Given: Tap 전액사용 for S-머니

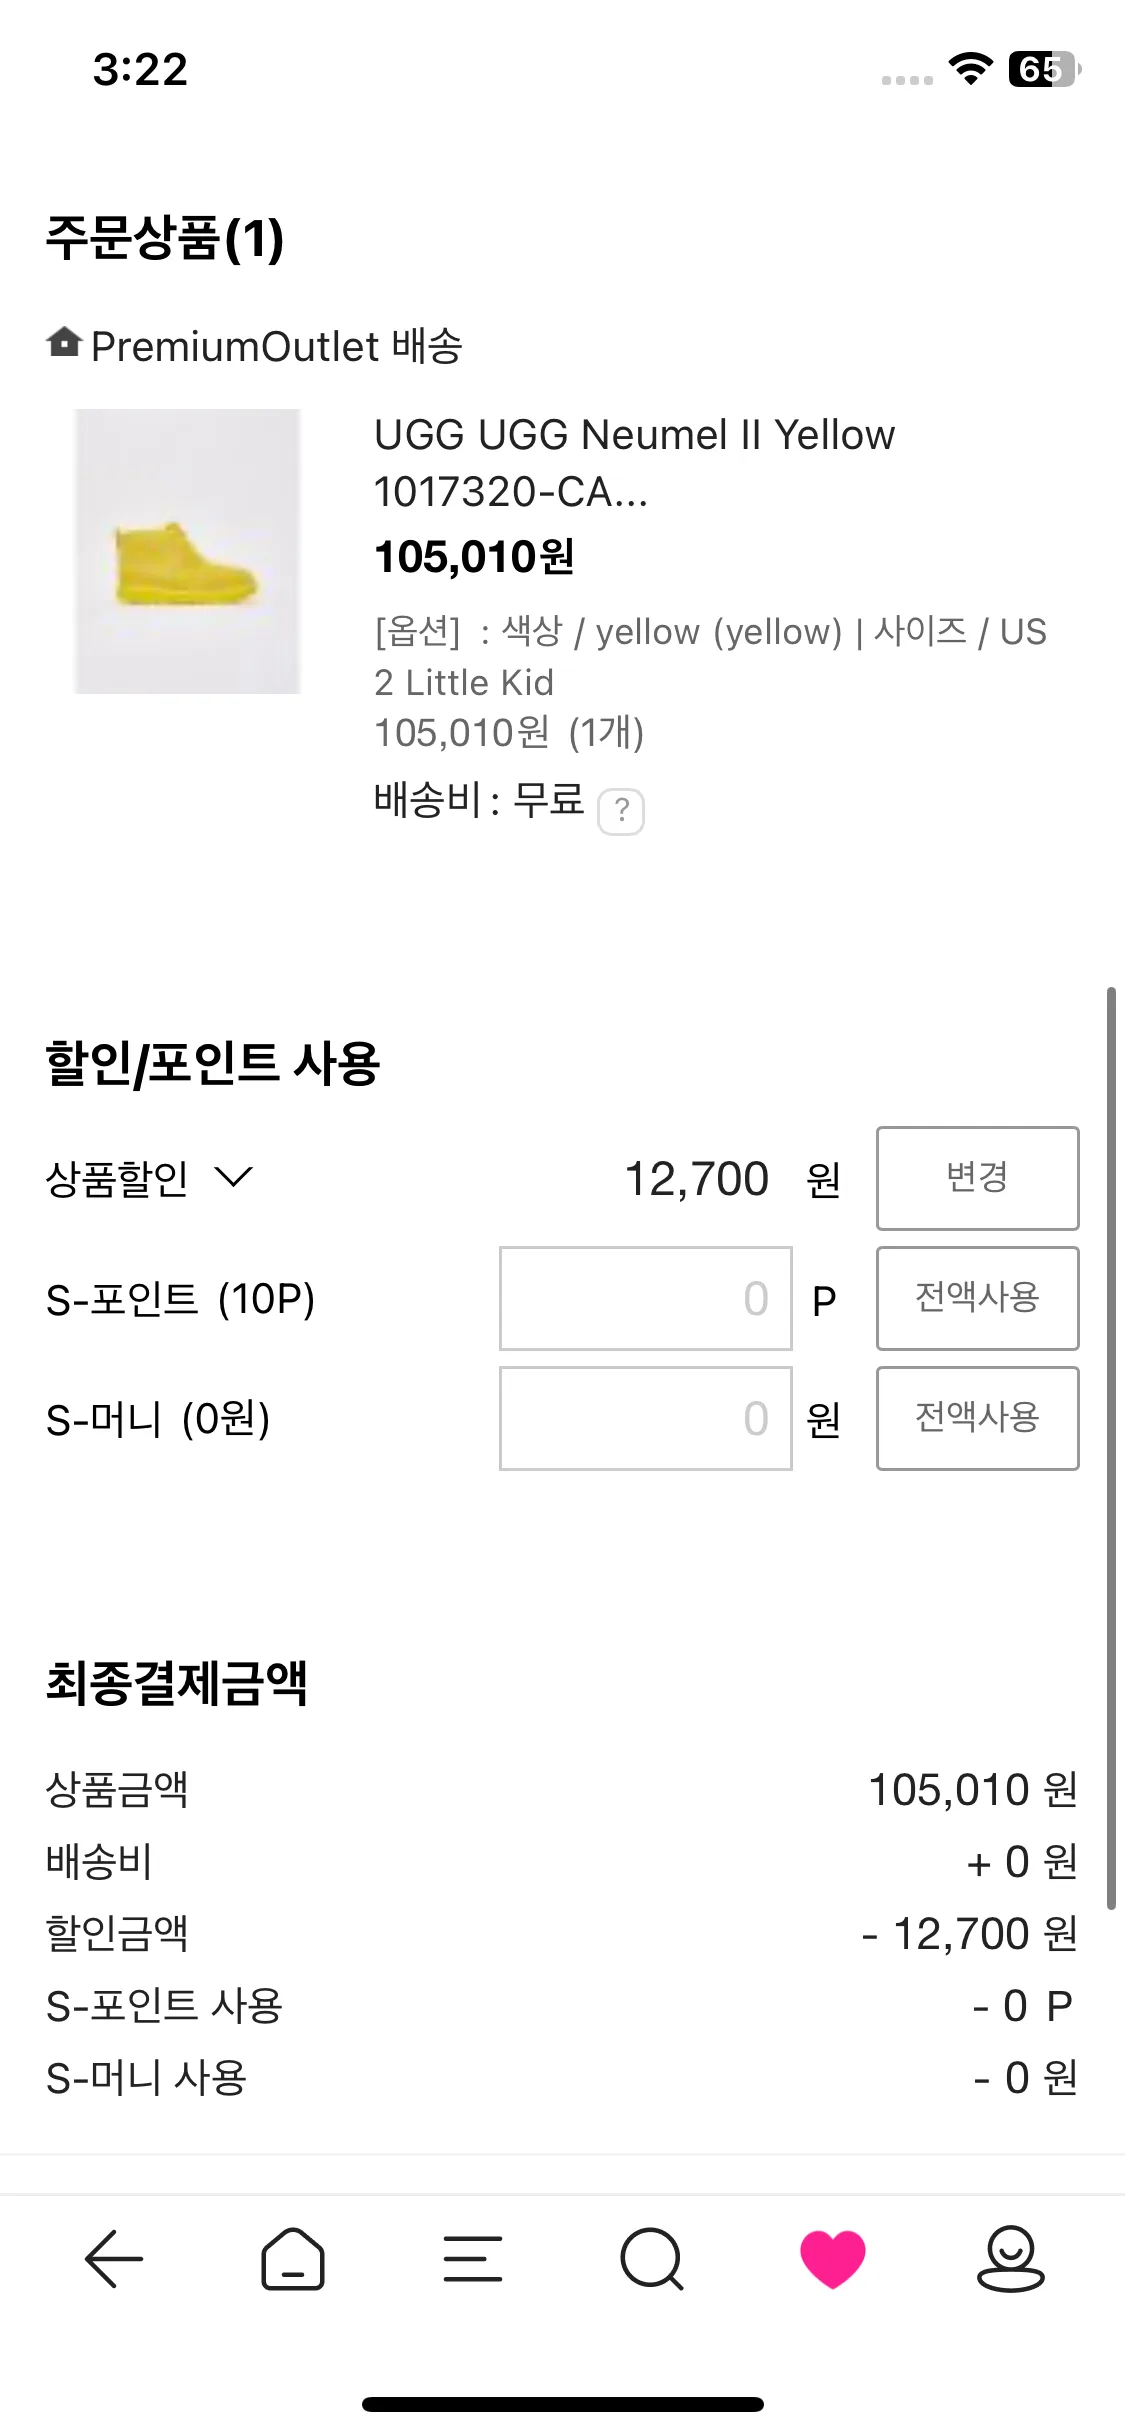Looking at the screenshot, I should (977, 1418).
